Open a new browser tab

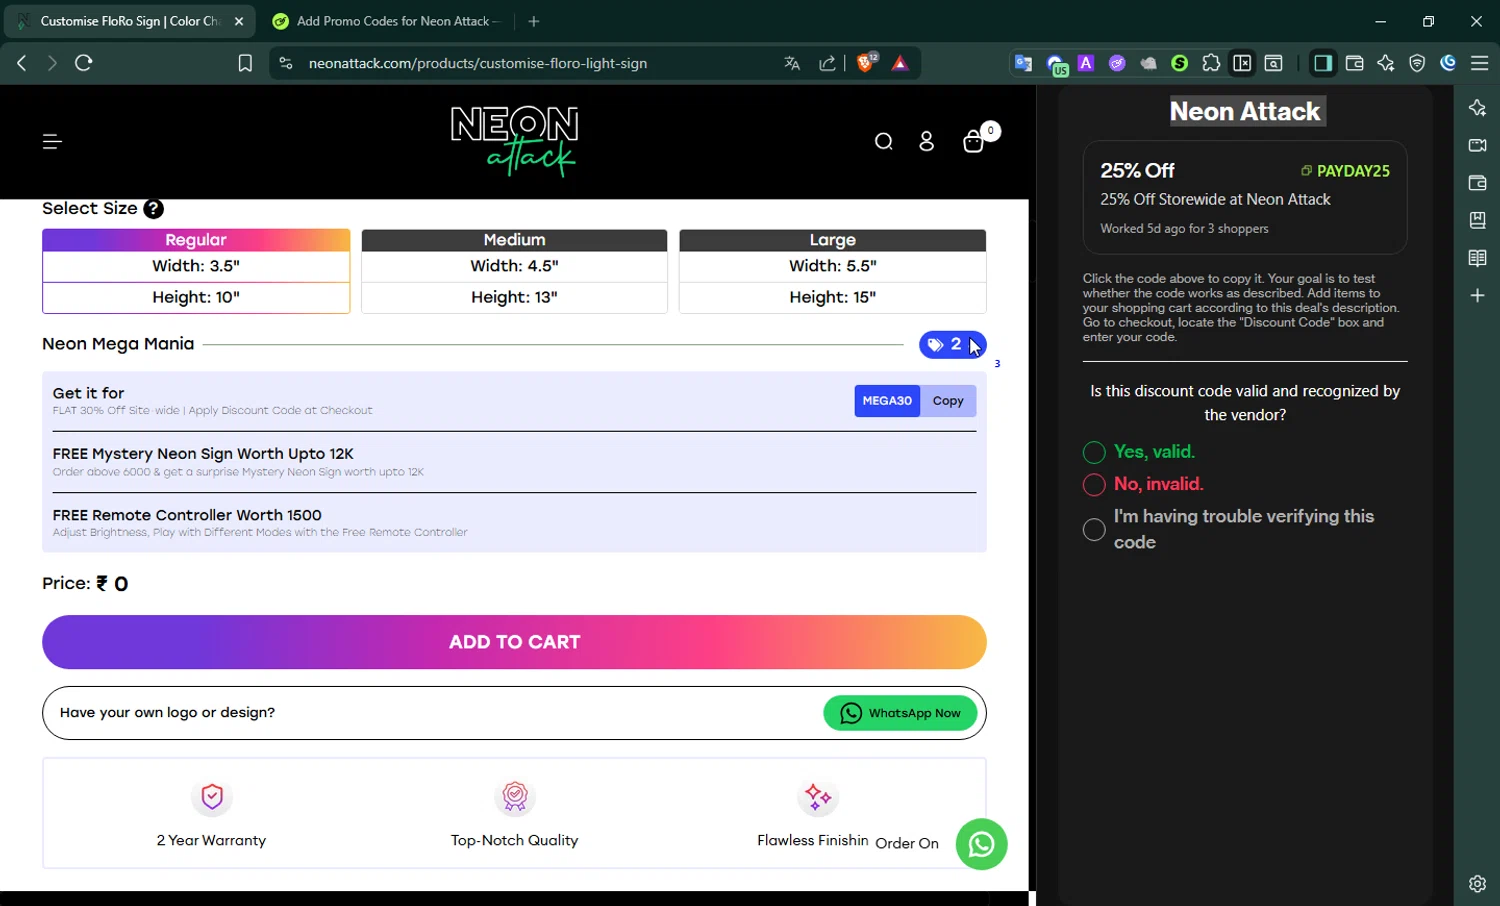pos(534,21)
